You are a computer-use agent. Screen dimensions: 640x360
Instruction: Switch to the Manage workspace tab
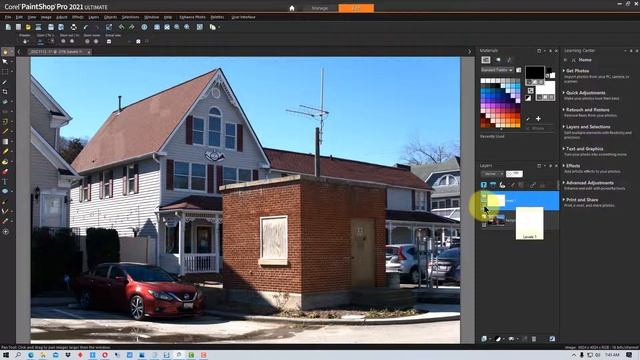tap(320, 8)
